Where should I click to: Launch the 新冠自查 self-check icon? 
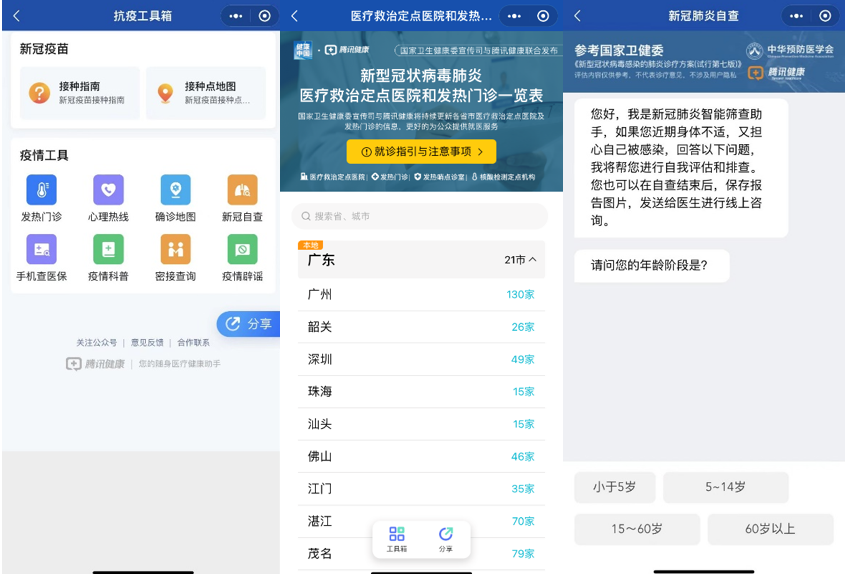[243, 190]
